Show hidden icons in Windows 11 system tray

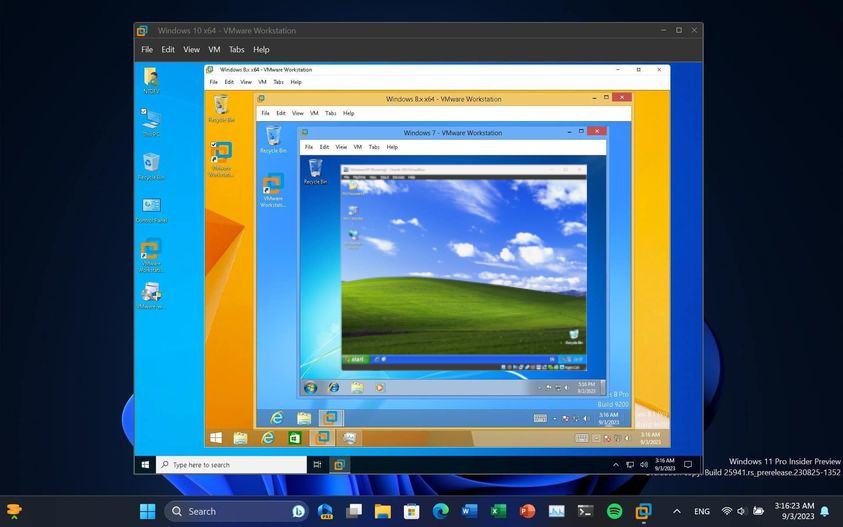pos(677,511)
